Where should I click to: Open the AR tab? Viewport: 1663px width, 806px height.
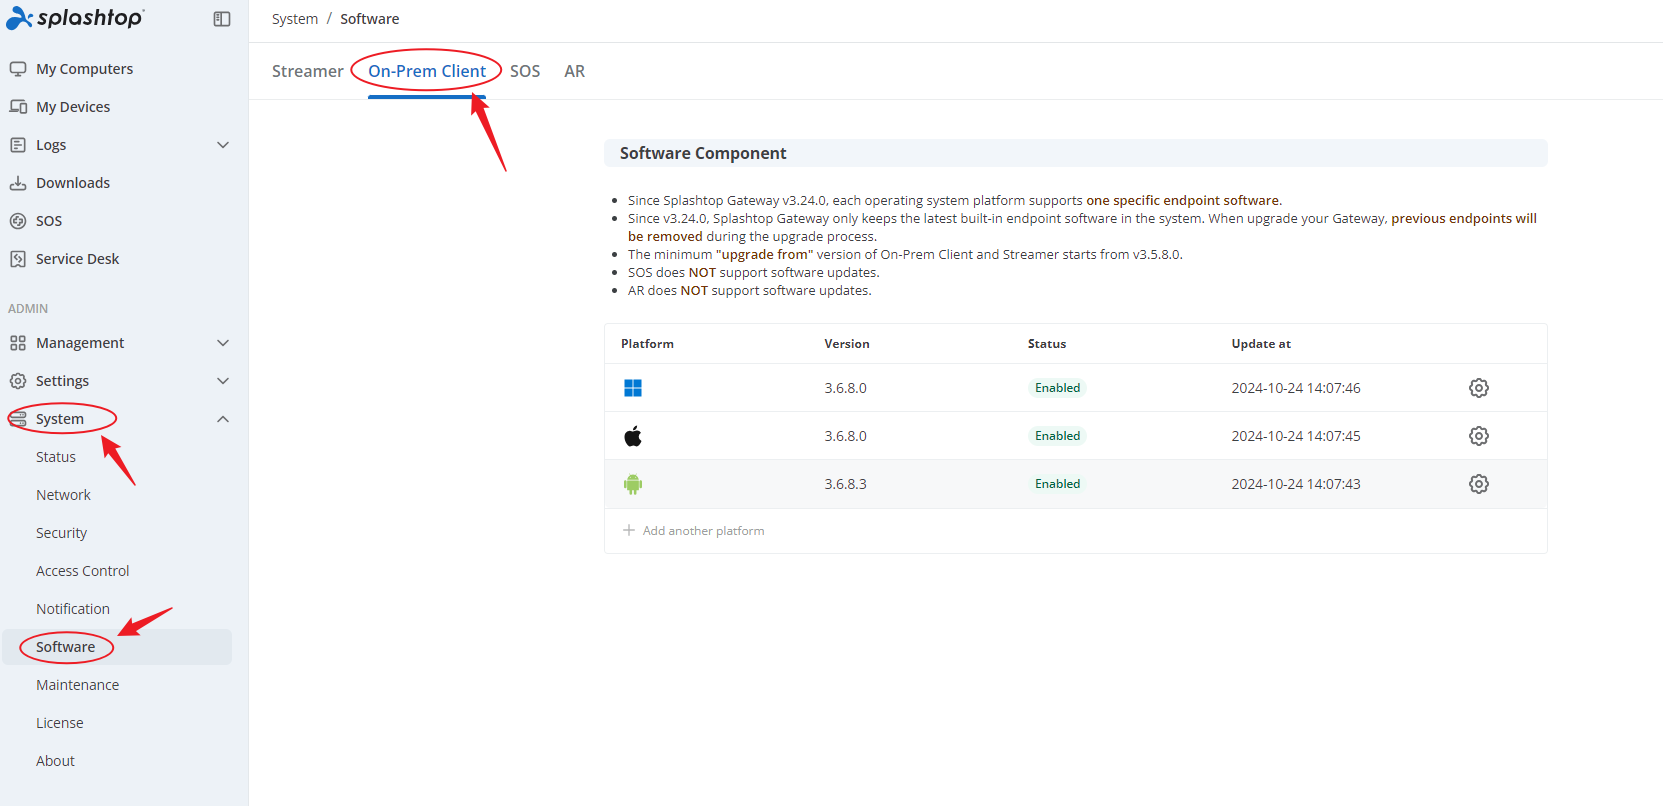575,71
